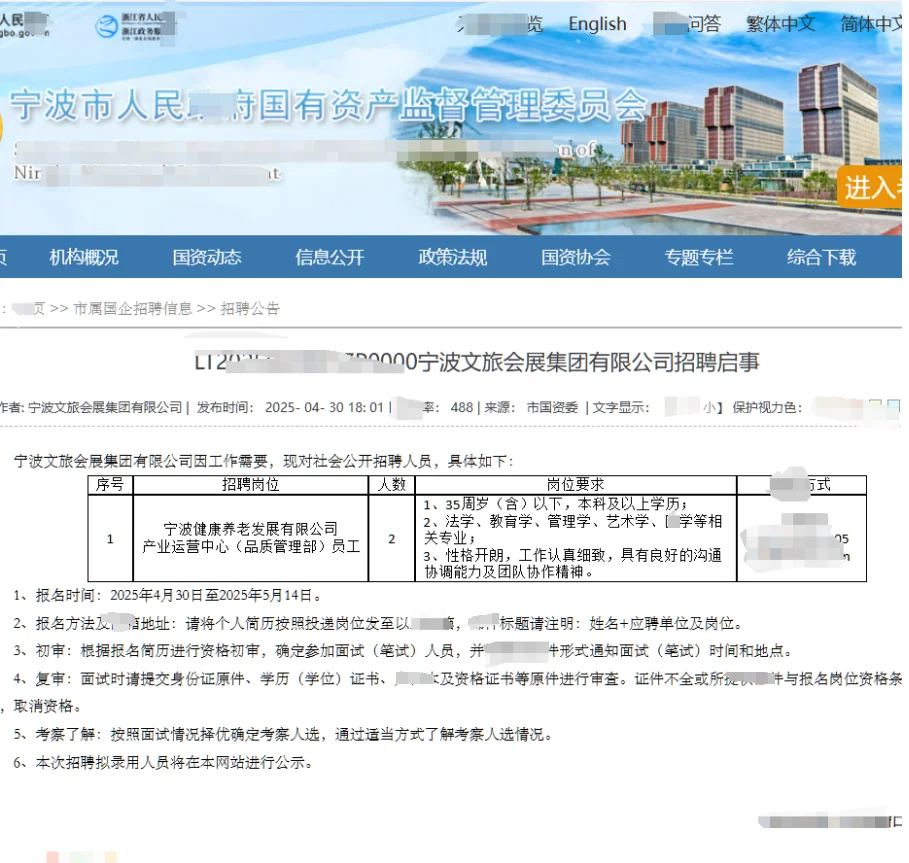Open the 机构概况 navigation menu
Image resolution: width=909 pixels, height=863 pixels.
pyautogui.click(x=83, y=257)
